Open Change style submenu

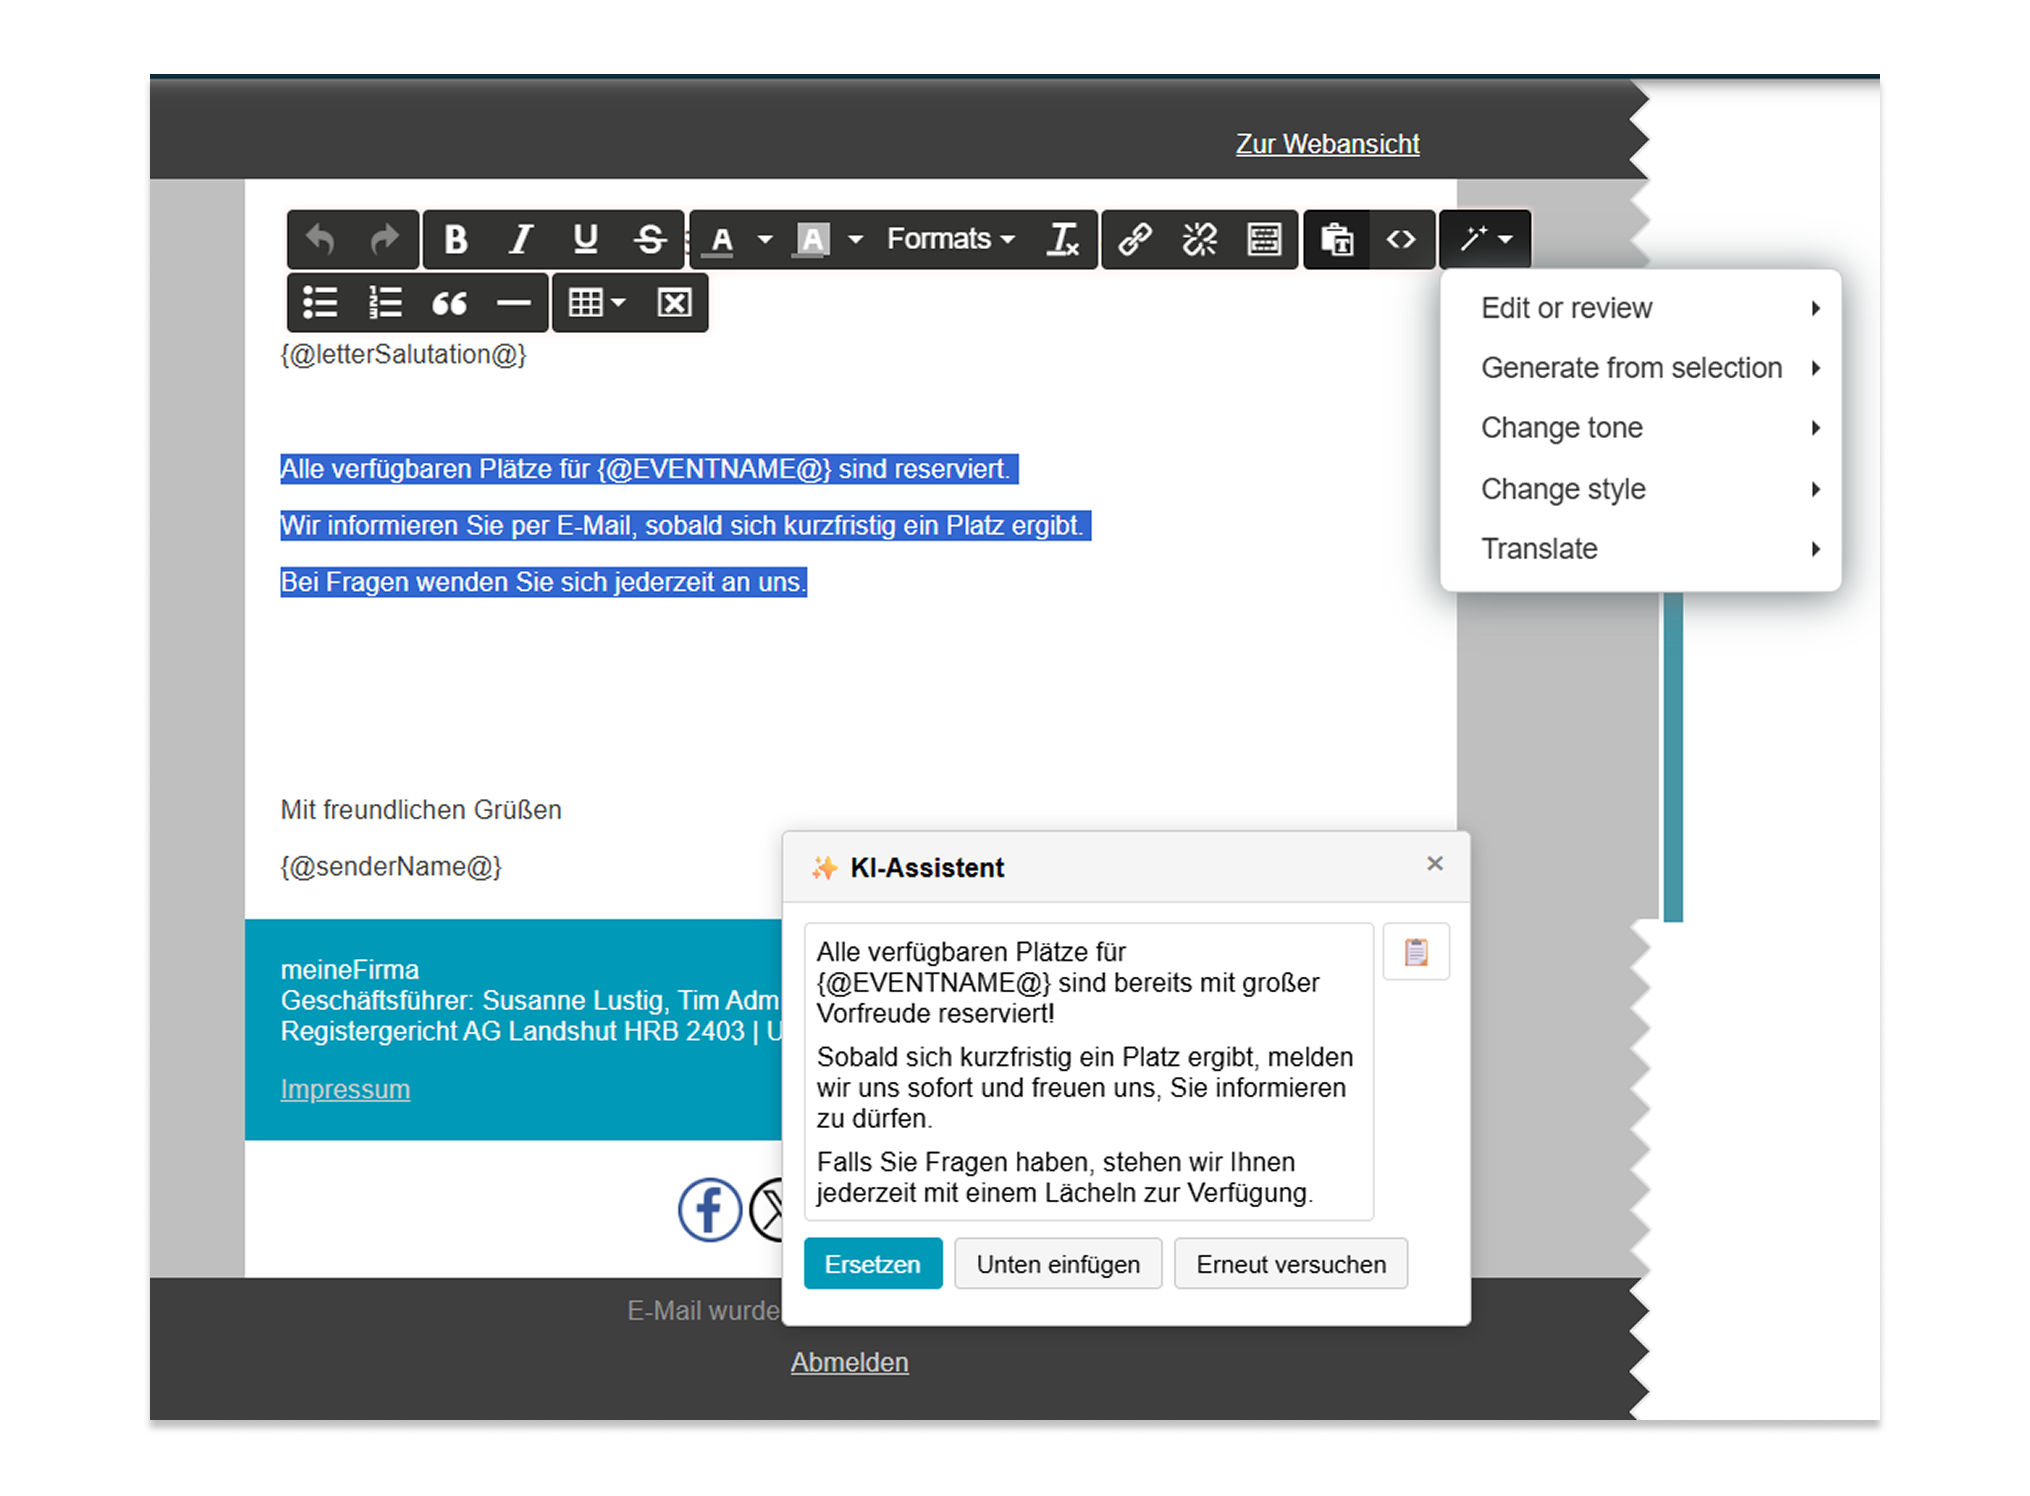(1640, 489)
